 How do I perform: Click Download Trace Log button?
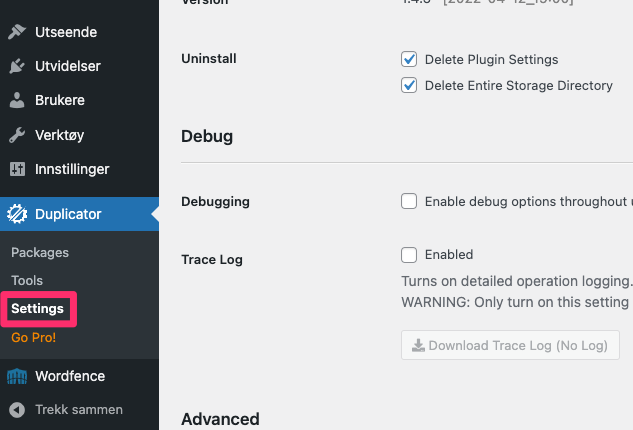click(510, 345)
